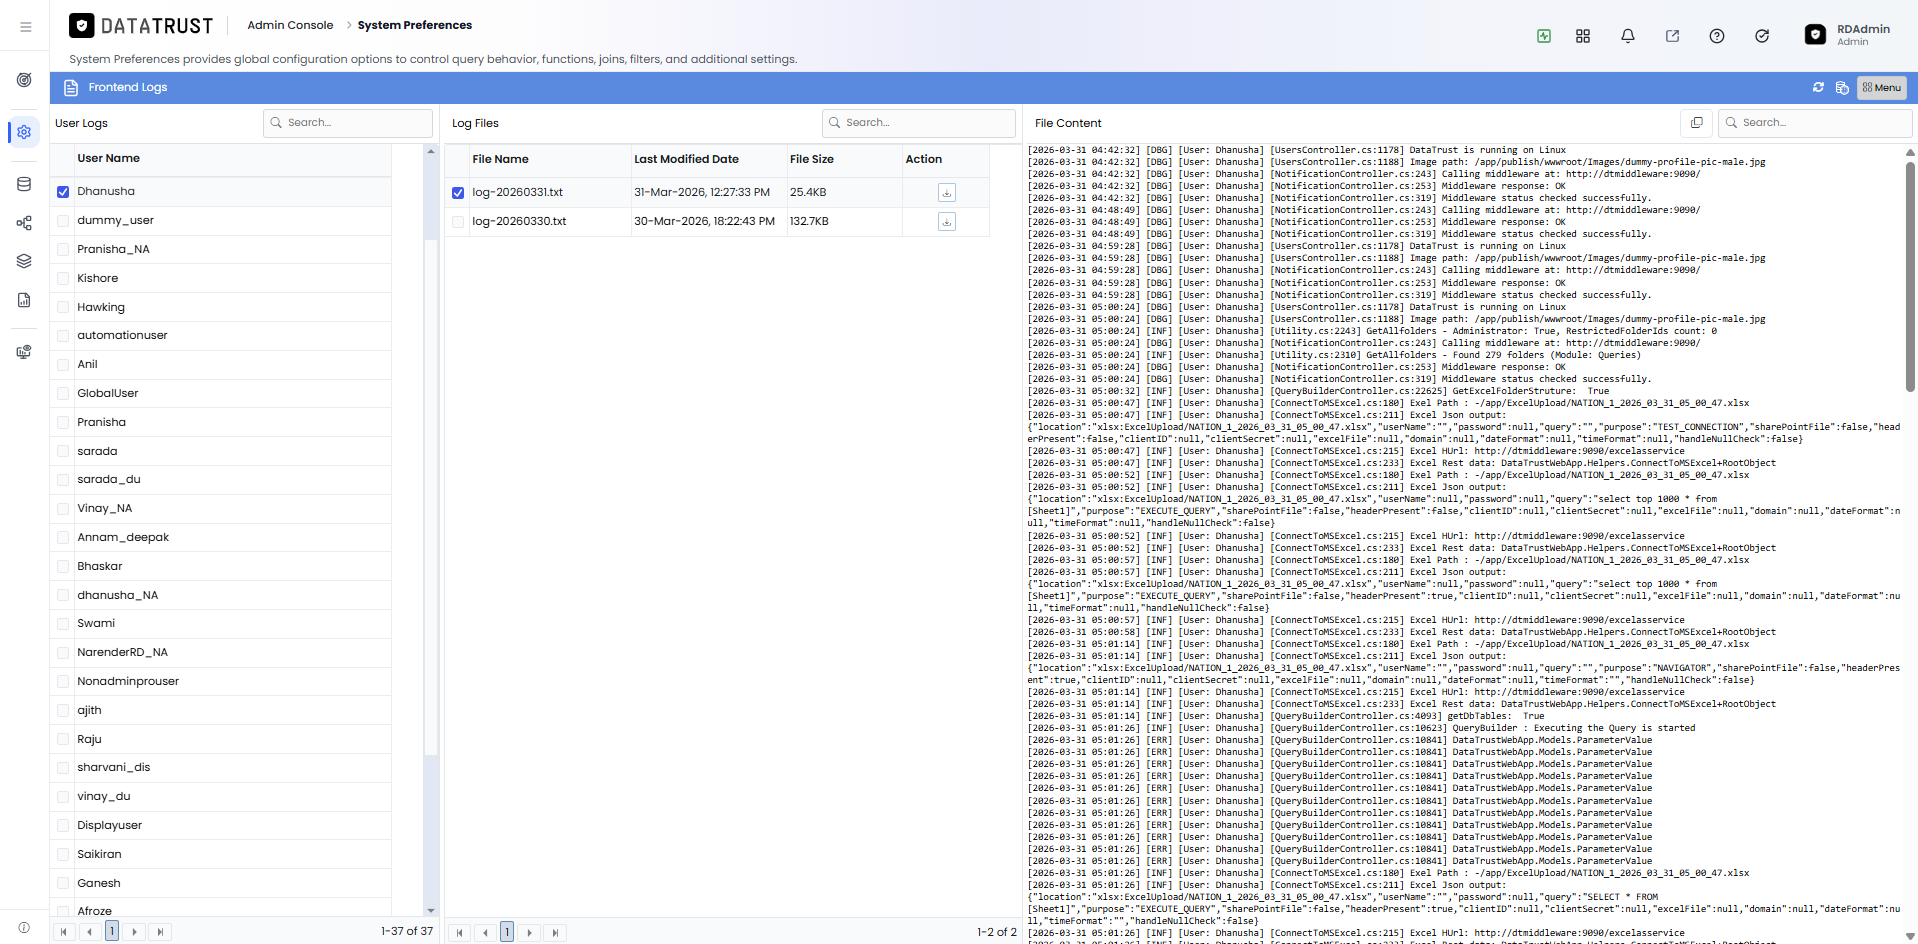Go to previous page in User Logs pager
This screenshot has height=944, width=1918.
pyautogui.click(x=89, y=932)
